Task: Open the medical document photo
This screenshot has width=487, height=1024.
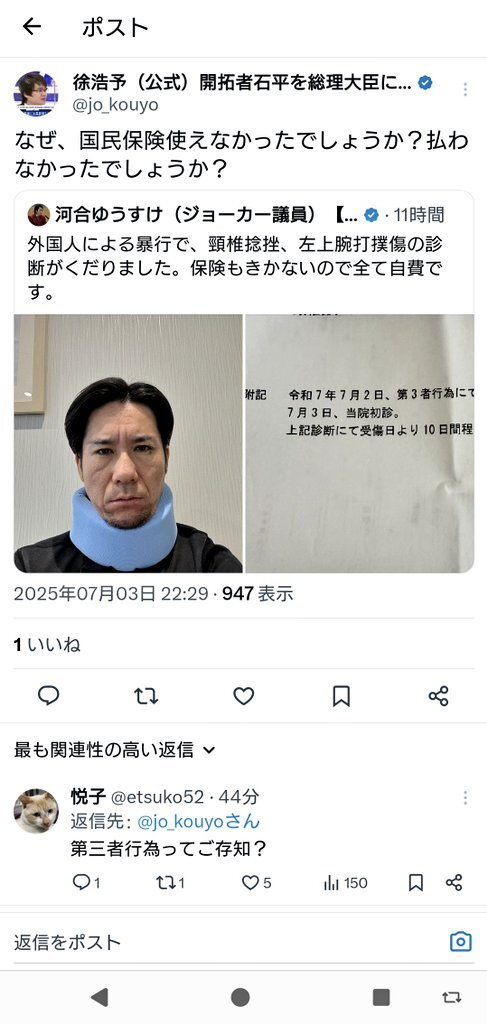Action: click(x=360, y=443)
